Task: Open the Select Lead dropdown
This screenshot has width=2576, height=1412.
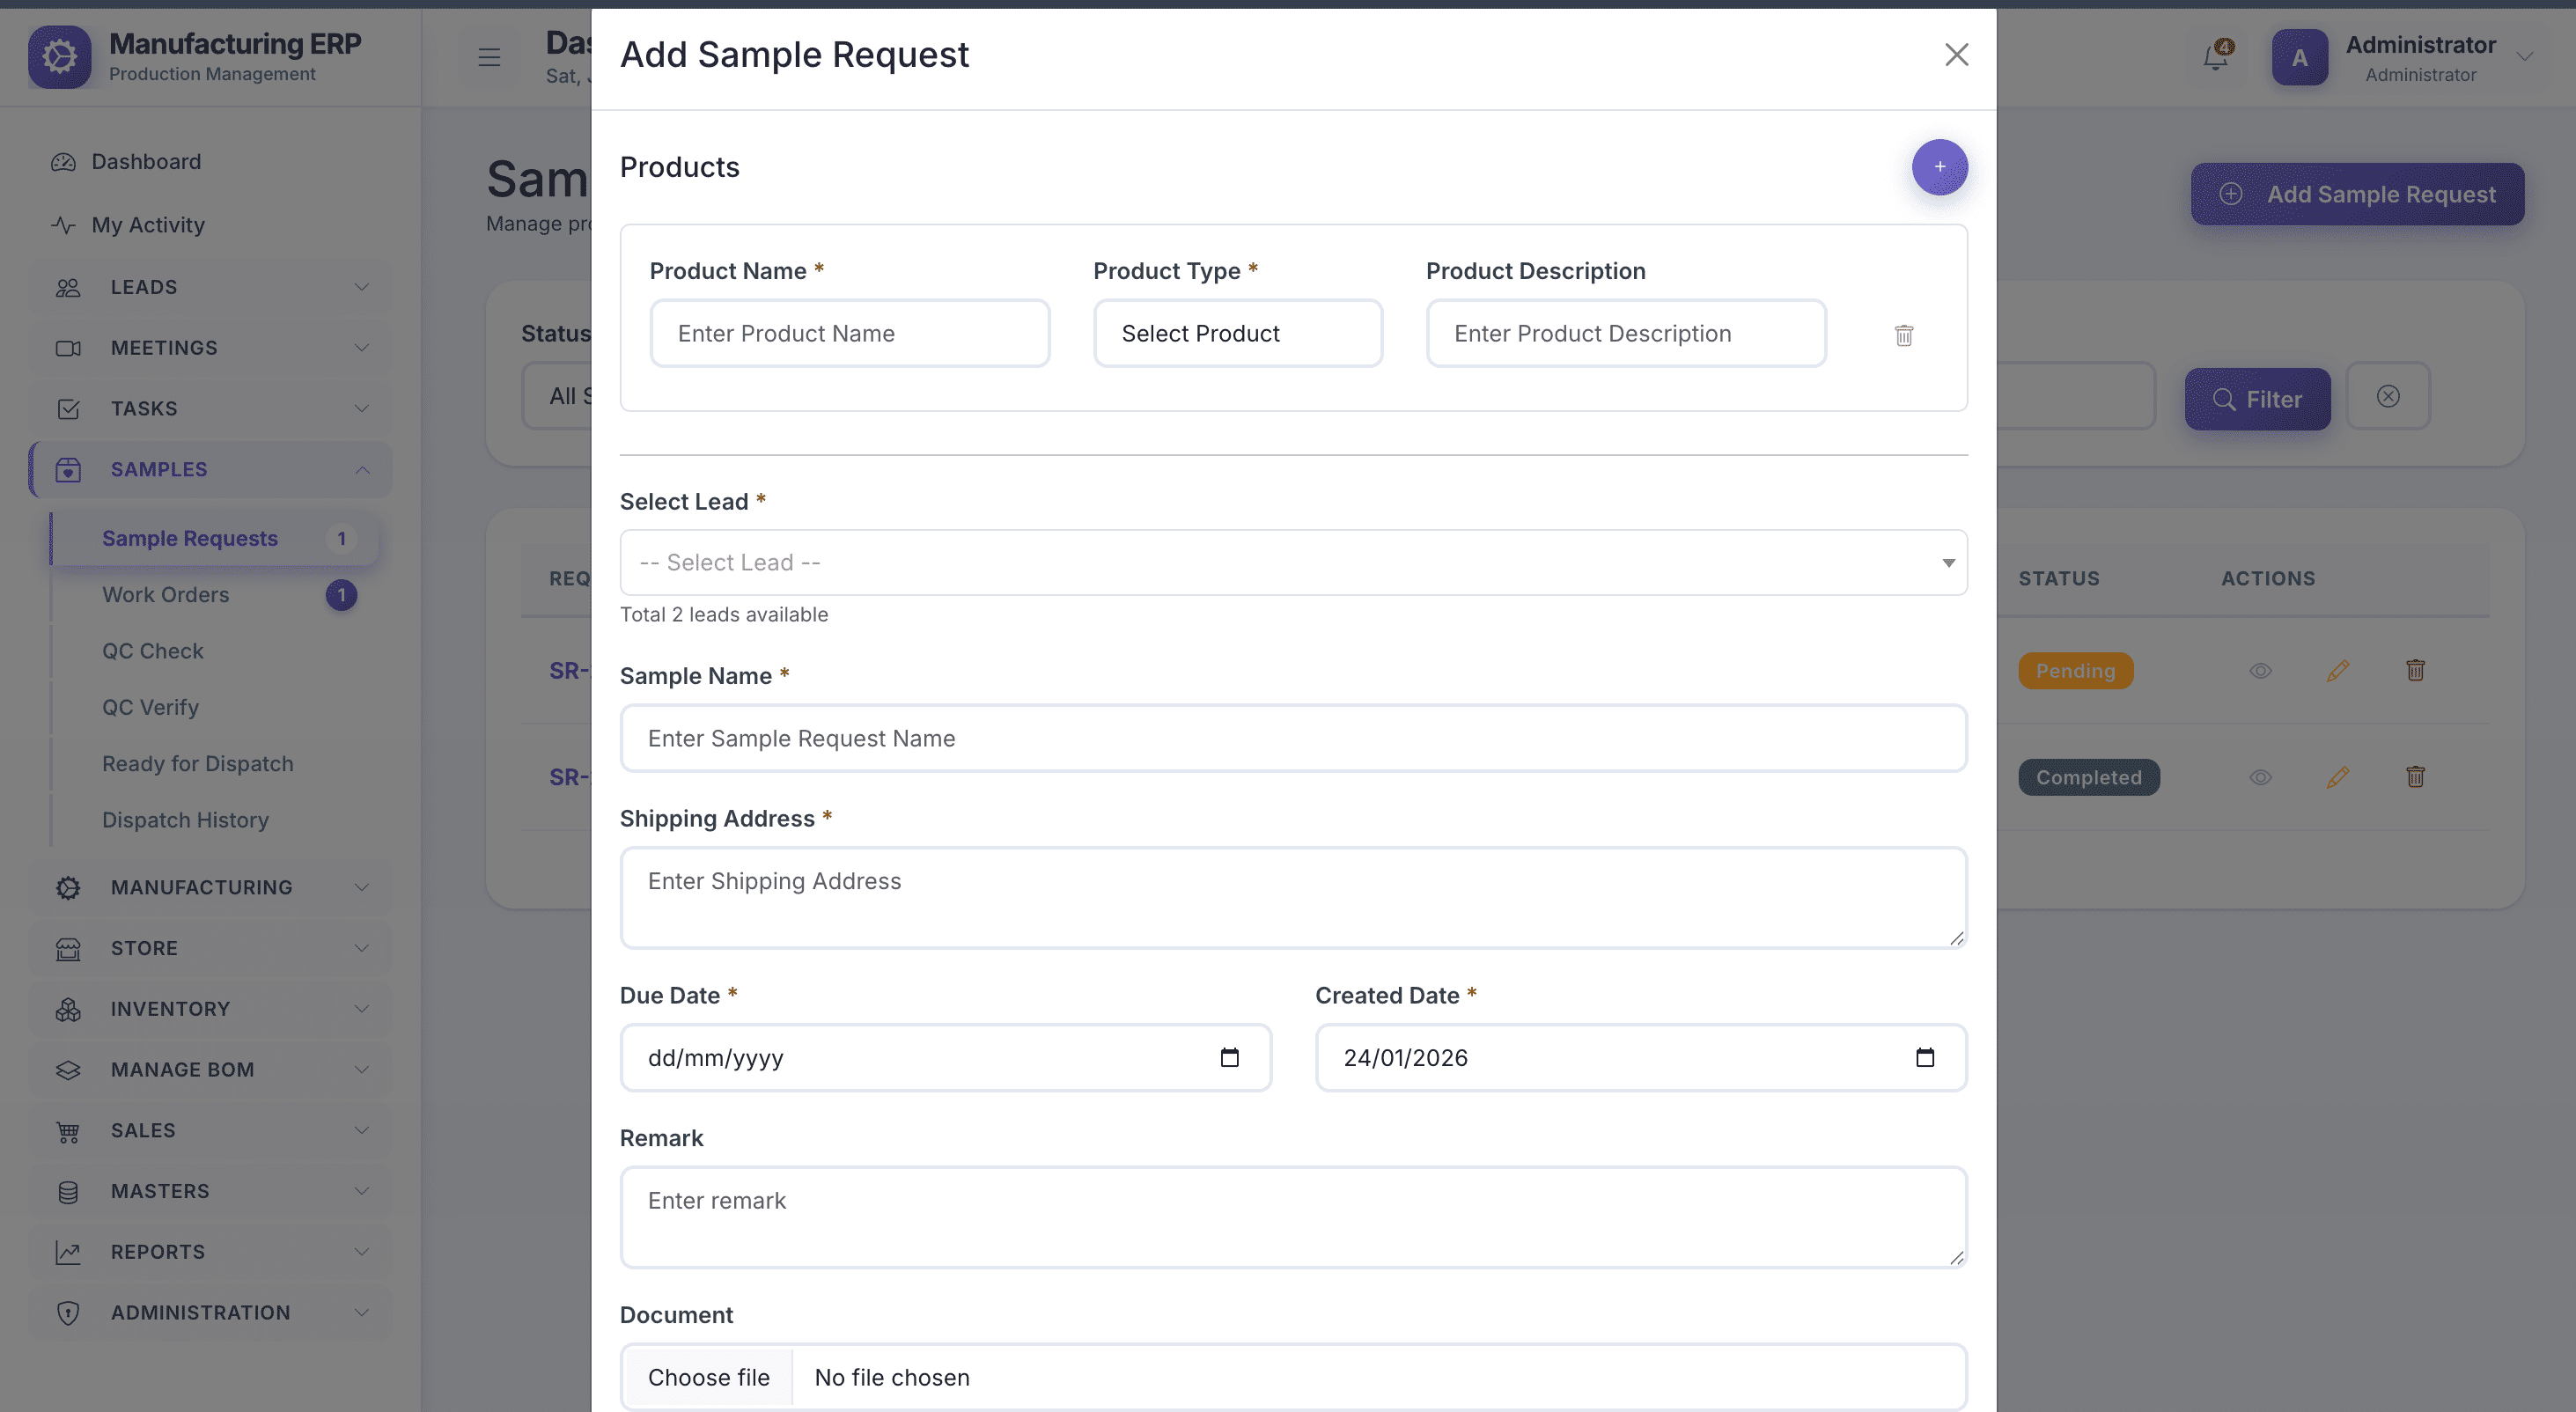Action: [1293, 563]
